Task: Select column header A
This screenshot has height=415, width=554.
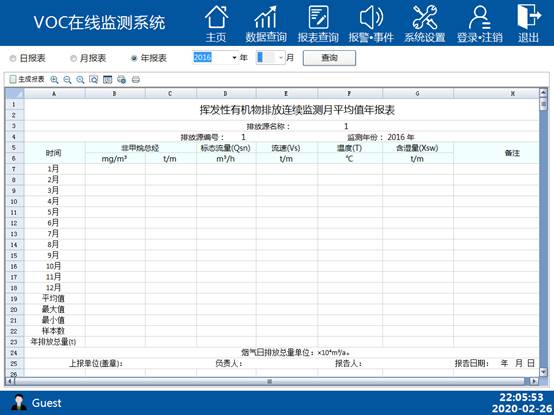Action: 54,94
